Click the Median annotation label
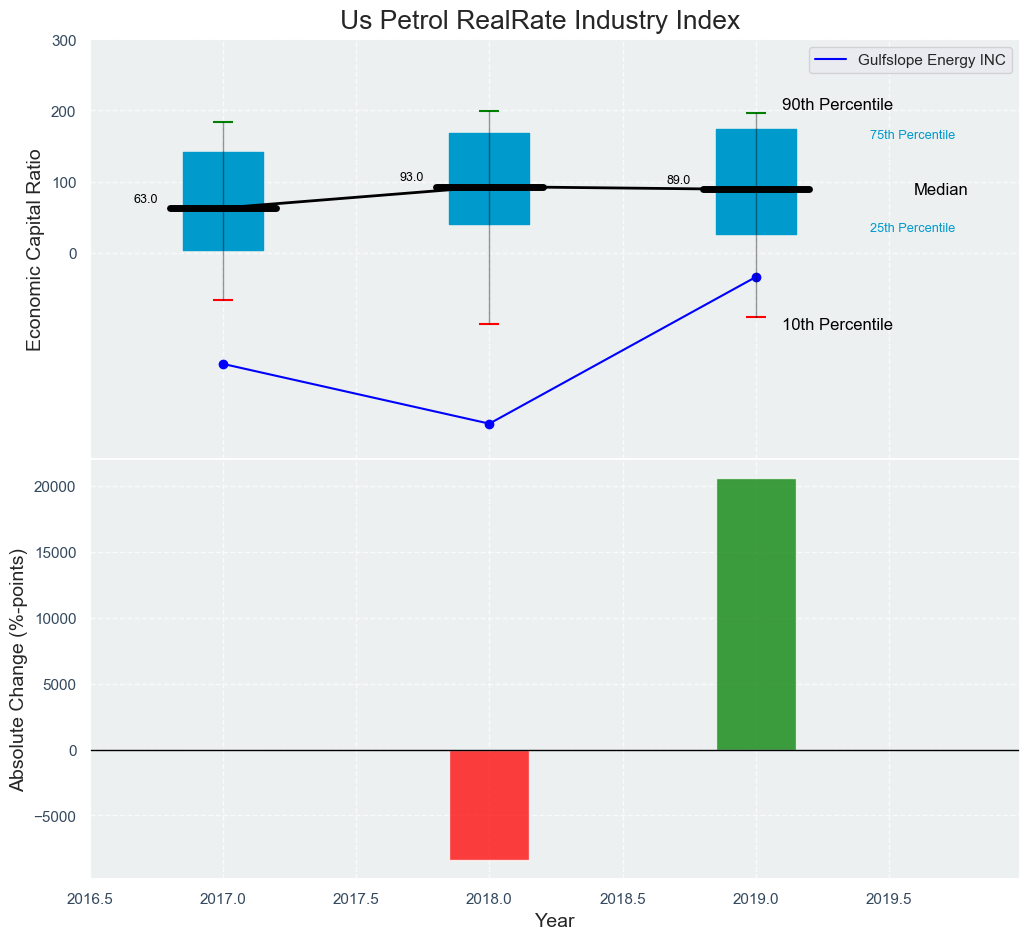Image resolution: width=1029 pixels, height=940 pixels. [940, 190]
